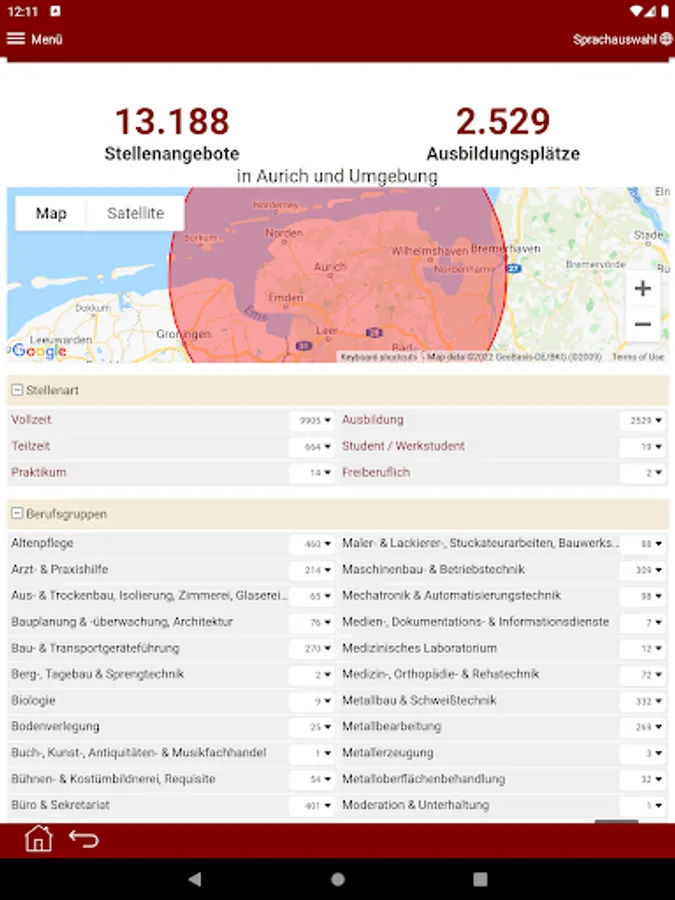
Task: Click Moderation & Unterhaltung row
Action: click(416, 805)
